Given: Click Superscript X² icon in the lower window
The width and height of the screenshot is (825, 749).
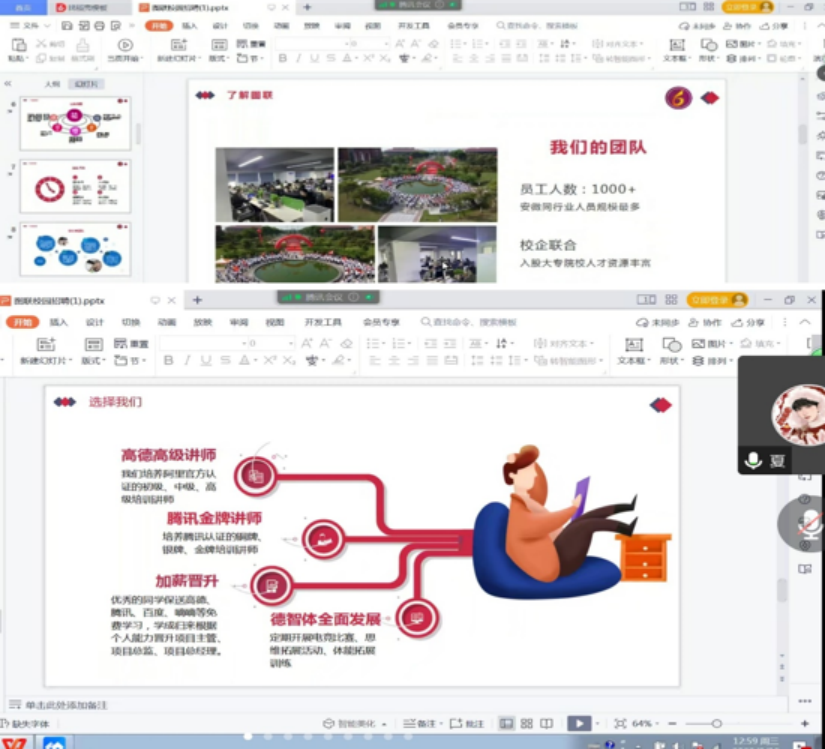Looking at the screenshot, I should click(270, 360).
